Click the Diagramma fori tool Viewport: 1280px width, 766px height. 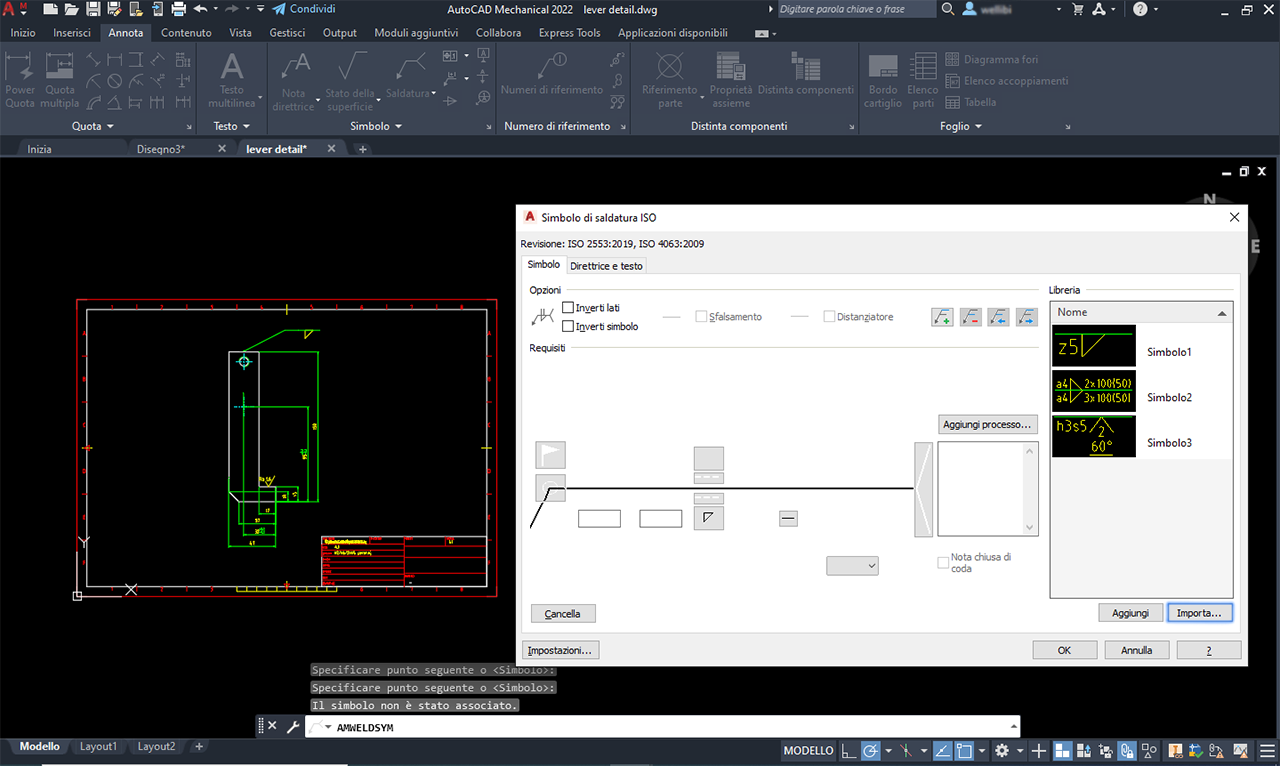992,60
